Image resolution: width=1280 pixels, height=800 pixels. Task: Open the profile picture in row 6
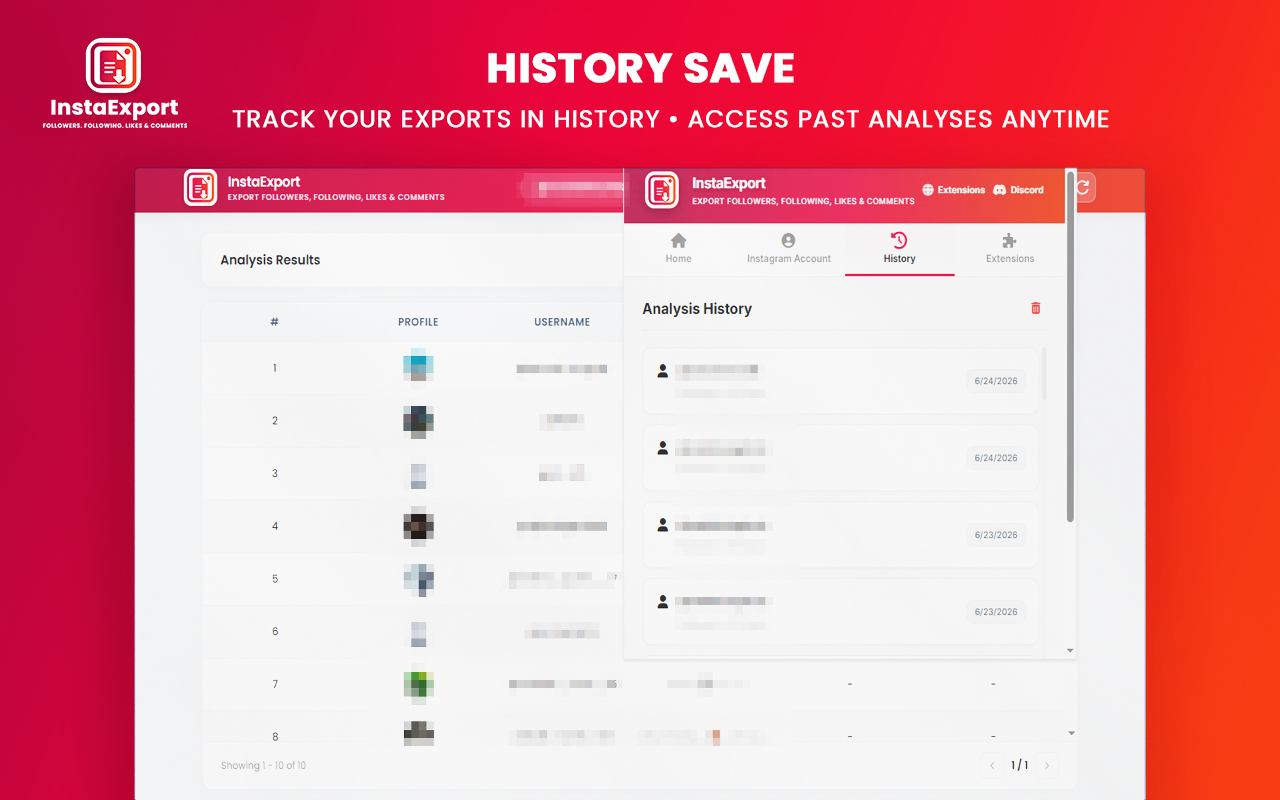(x=418, y=632)
